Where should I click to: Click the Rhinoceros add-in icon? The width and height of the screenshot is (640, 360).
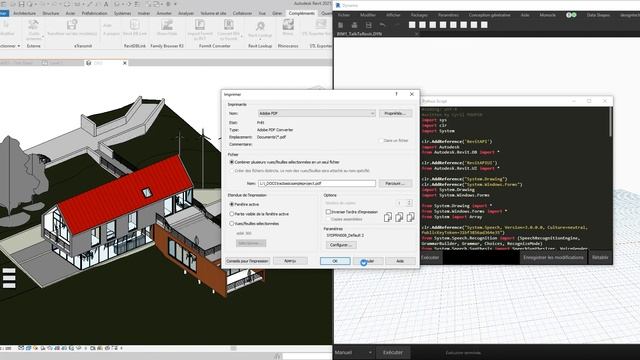pos(288,25)
